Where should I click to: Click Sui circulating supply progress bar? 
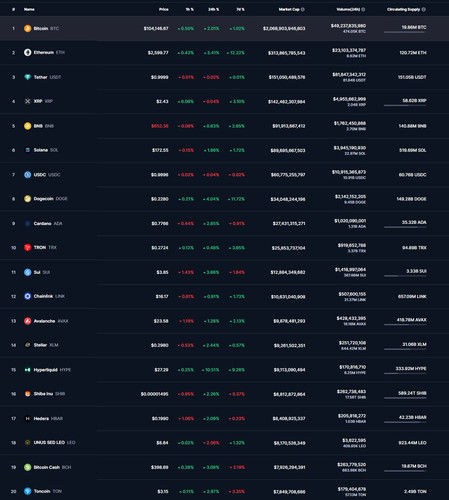(x=405, y=276)
